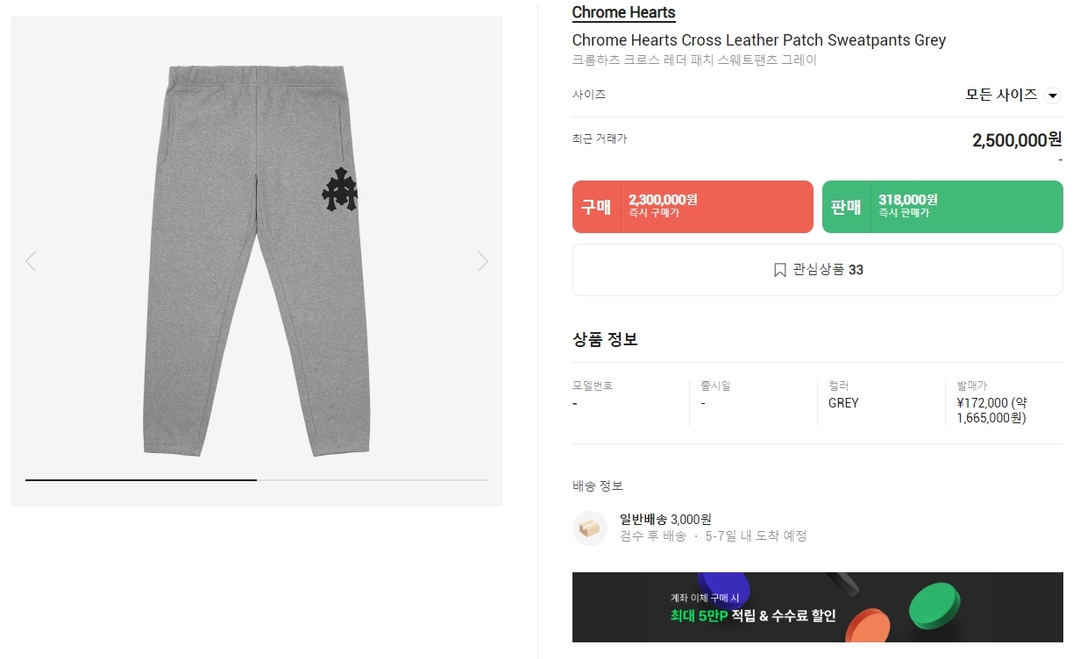This screenshot has height=659, width=1080.
Task: Select 일반배송 3,000원 shipping option
Action: click(665, 519)
